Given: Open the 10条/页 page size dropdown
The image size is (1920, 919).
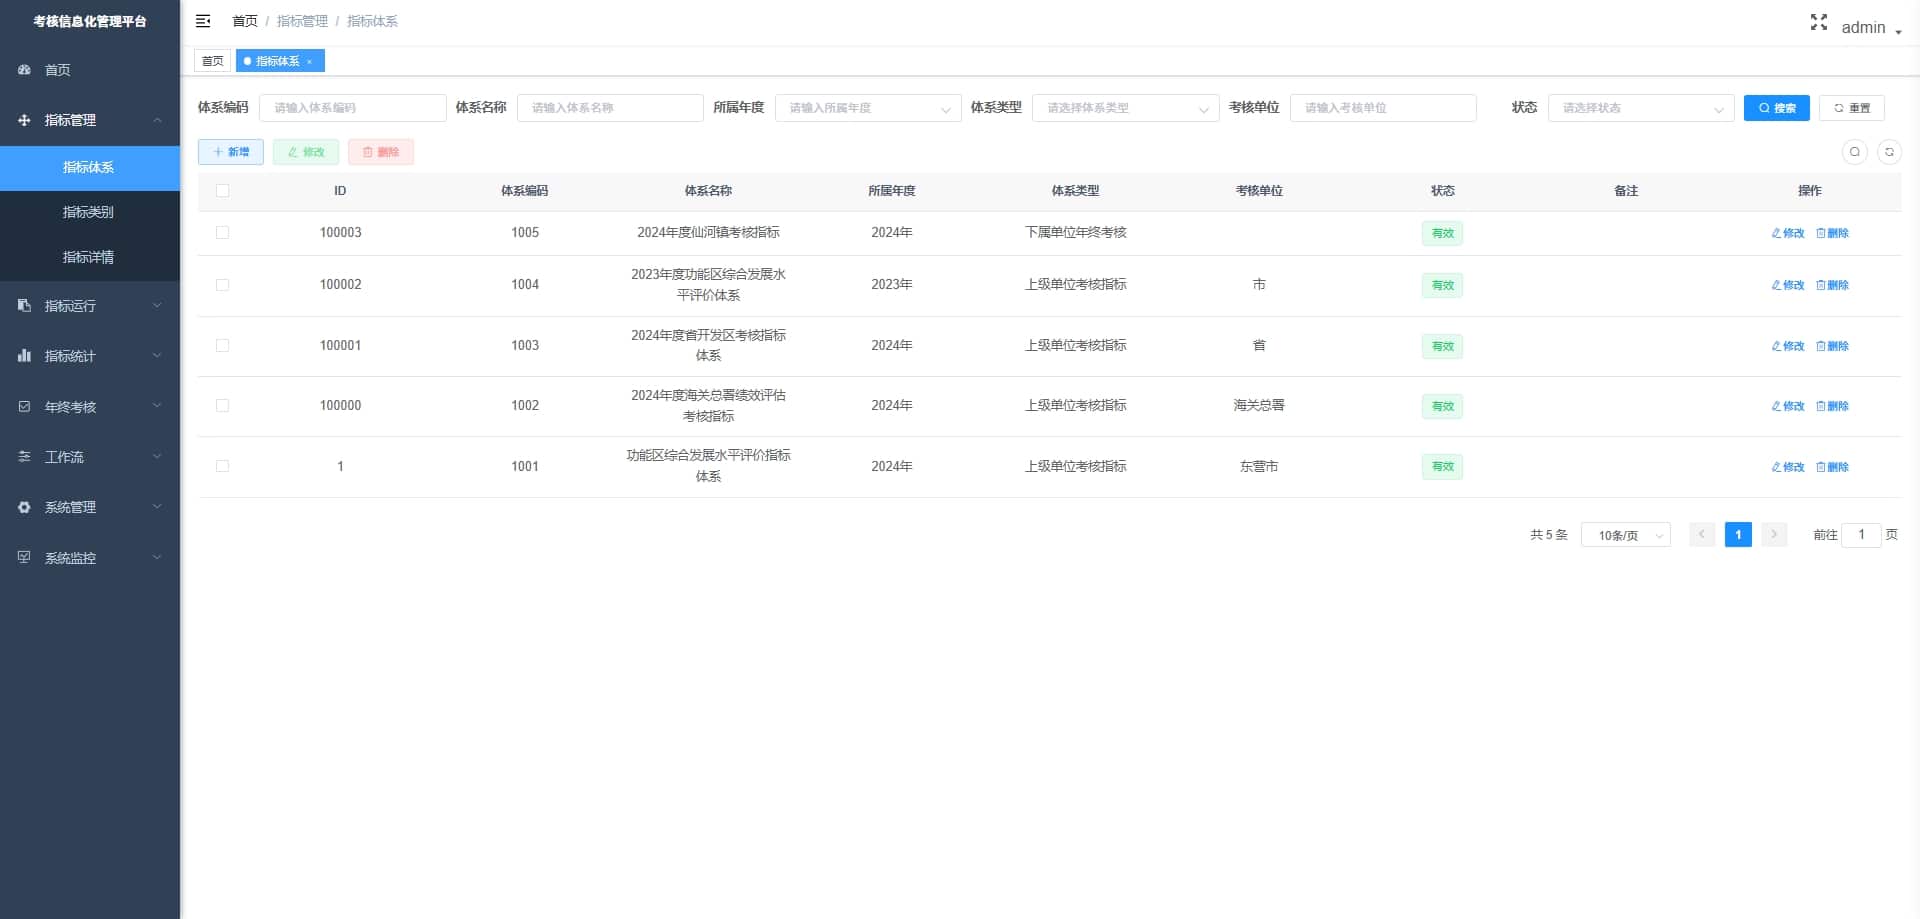Looking at the screenshot, I should [1626, 535].
